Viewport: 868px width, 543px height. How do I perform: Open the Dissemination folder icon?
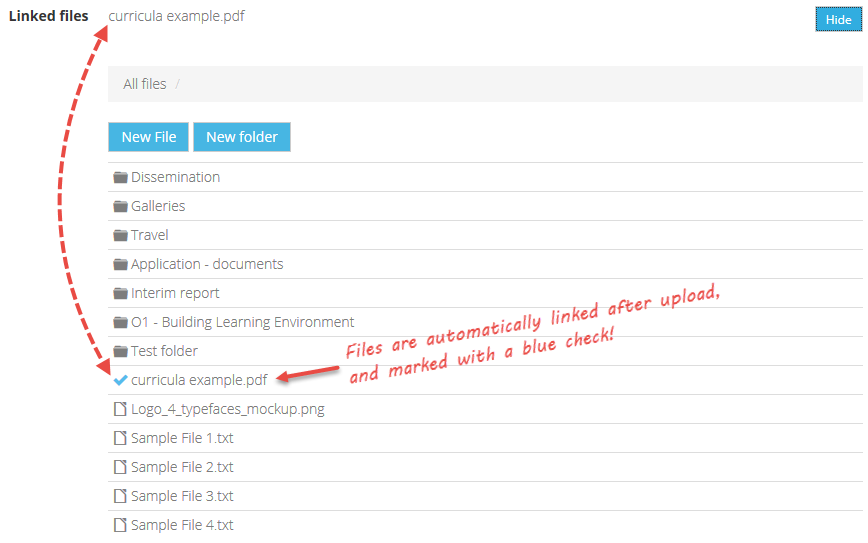click(120, 177)
